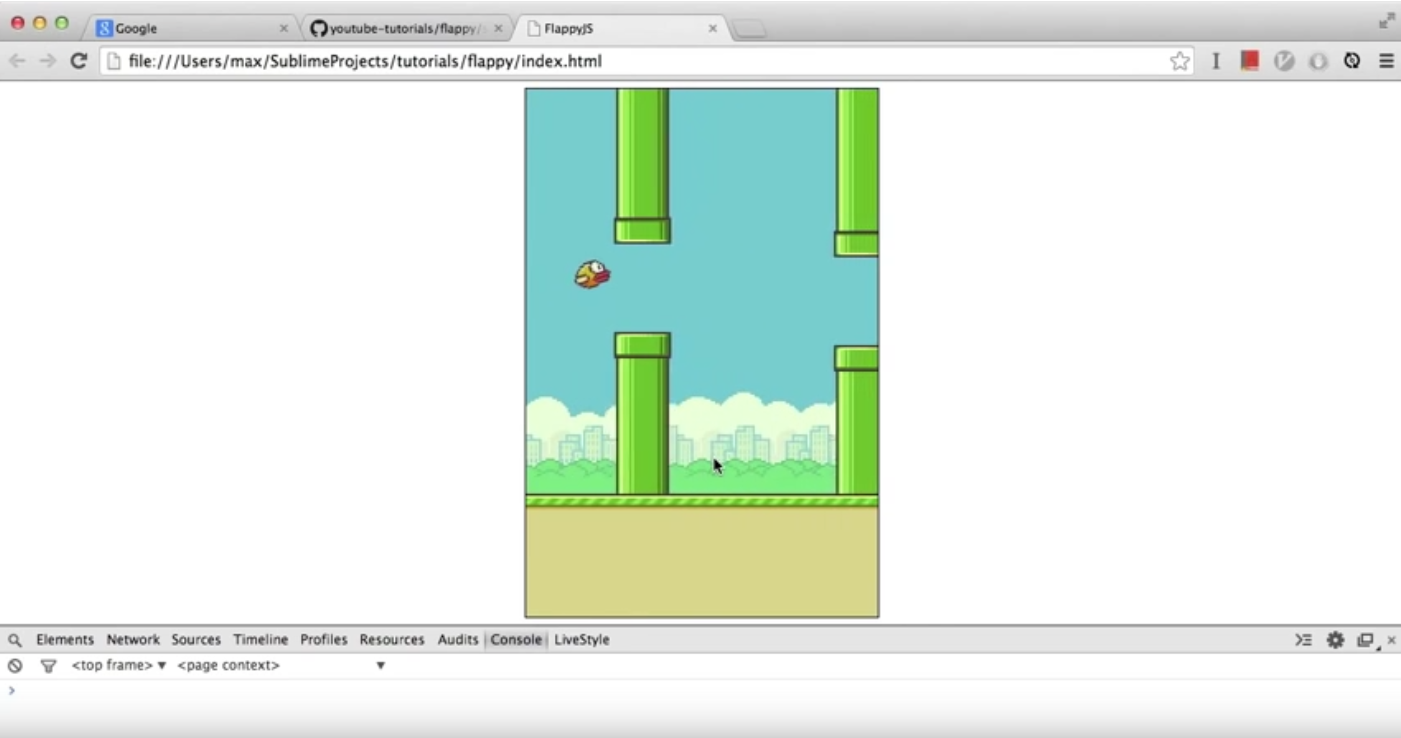Image resolution: width=1401 pixels, height=738 pixels.
Task: Bookmark this page with the star icon
Action: pyautogui.click(x=1180, y=61)
